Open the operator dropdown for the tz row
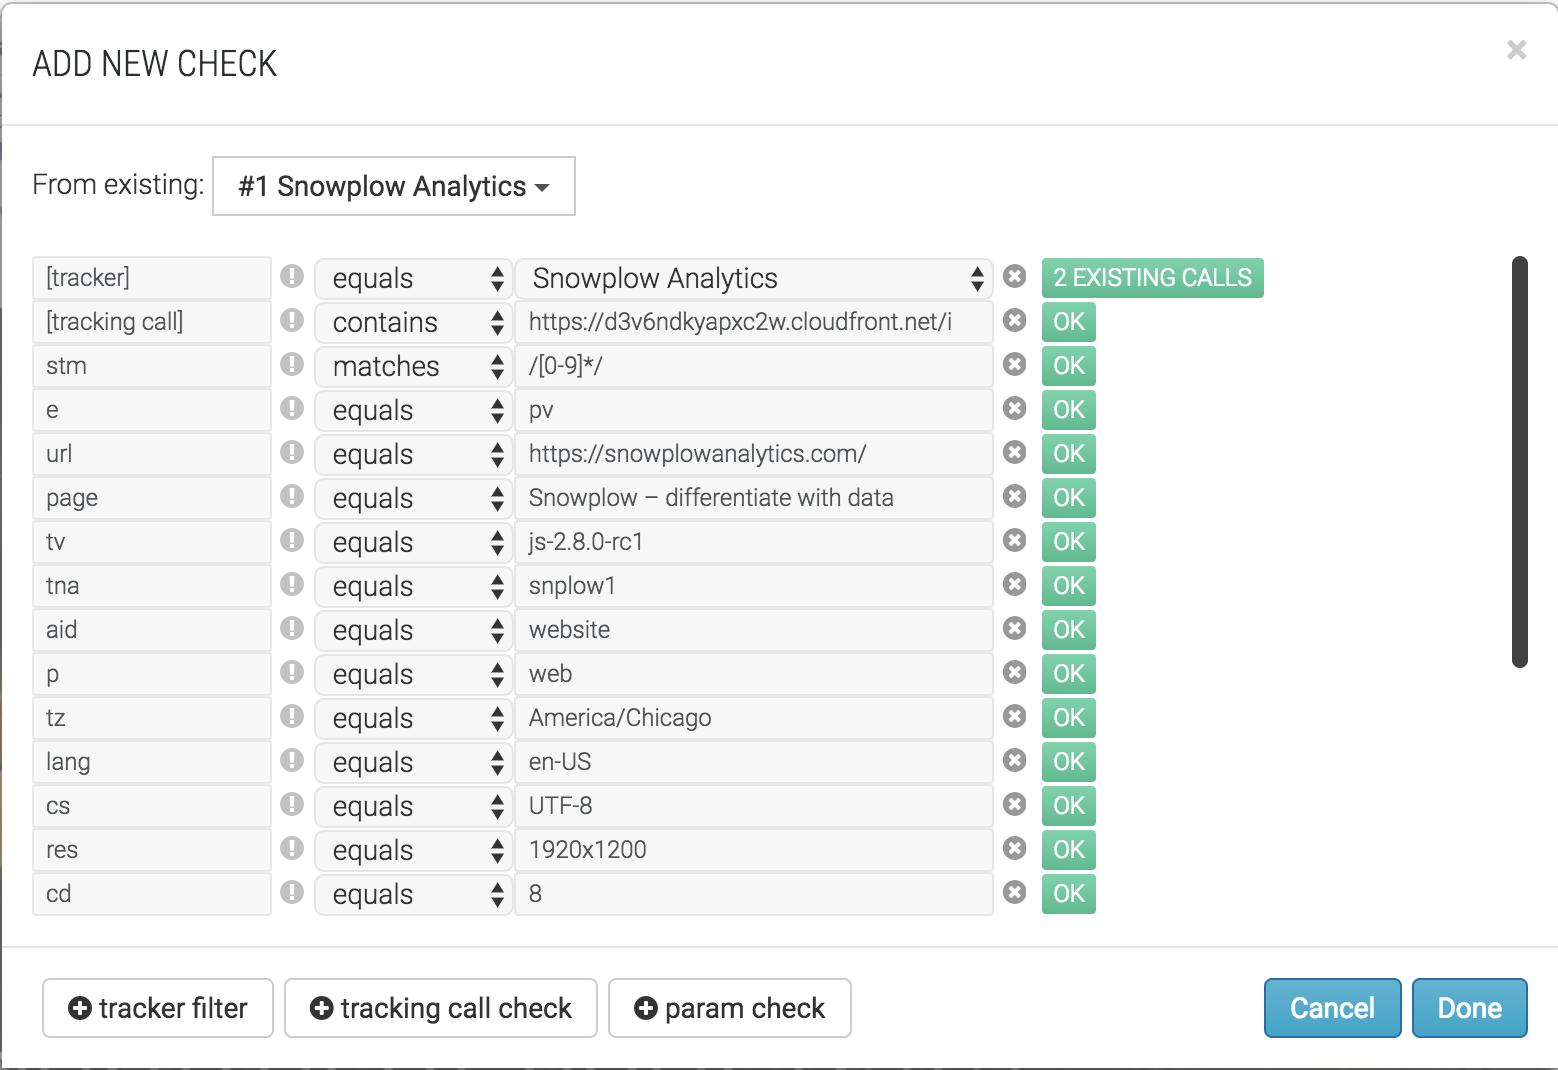The width and height of the screenshot is (1558, 1070). pos(413,718)
